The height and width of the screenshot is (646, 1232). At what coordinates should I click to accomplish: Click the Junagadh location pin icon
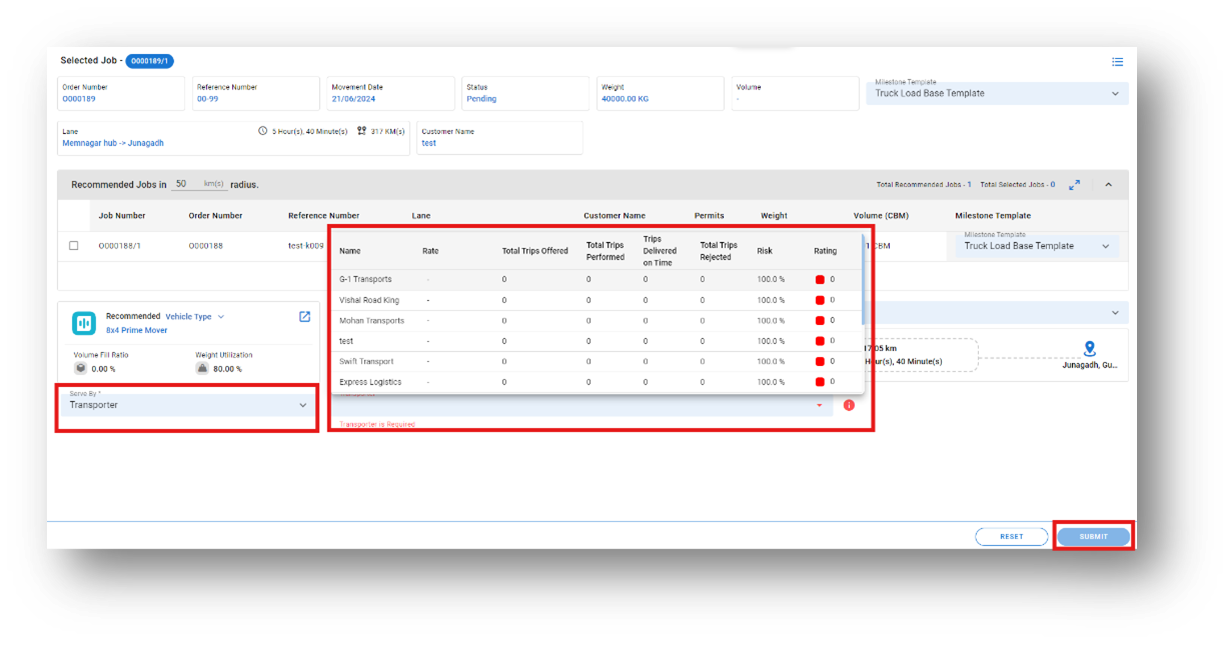point(1089,349)
